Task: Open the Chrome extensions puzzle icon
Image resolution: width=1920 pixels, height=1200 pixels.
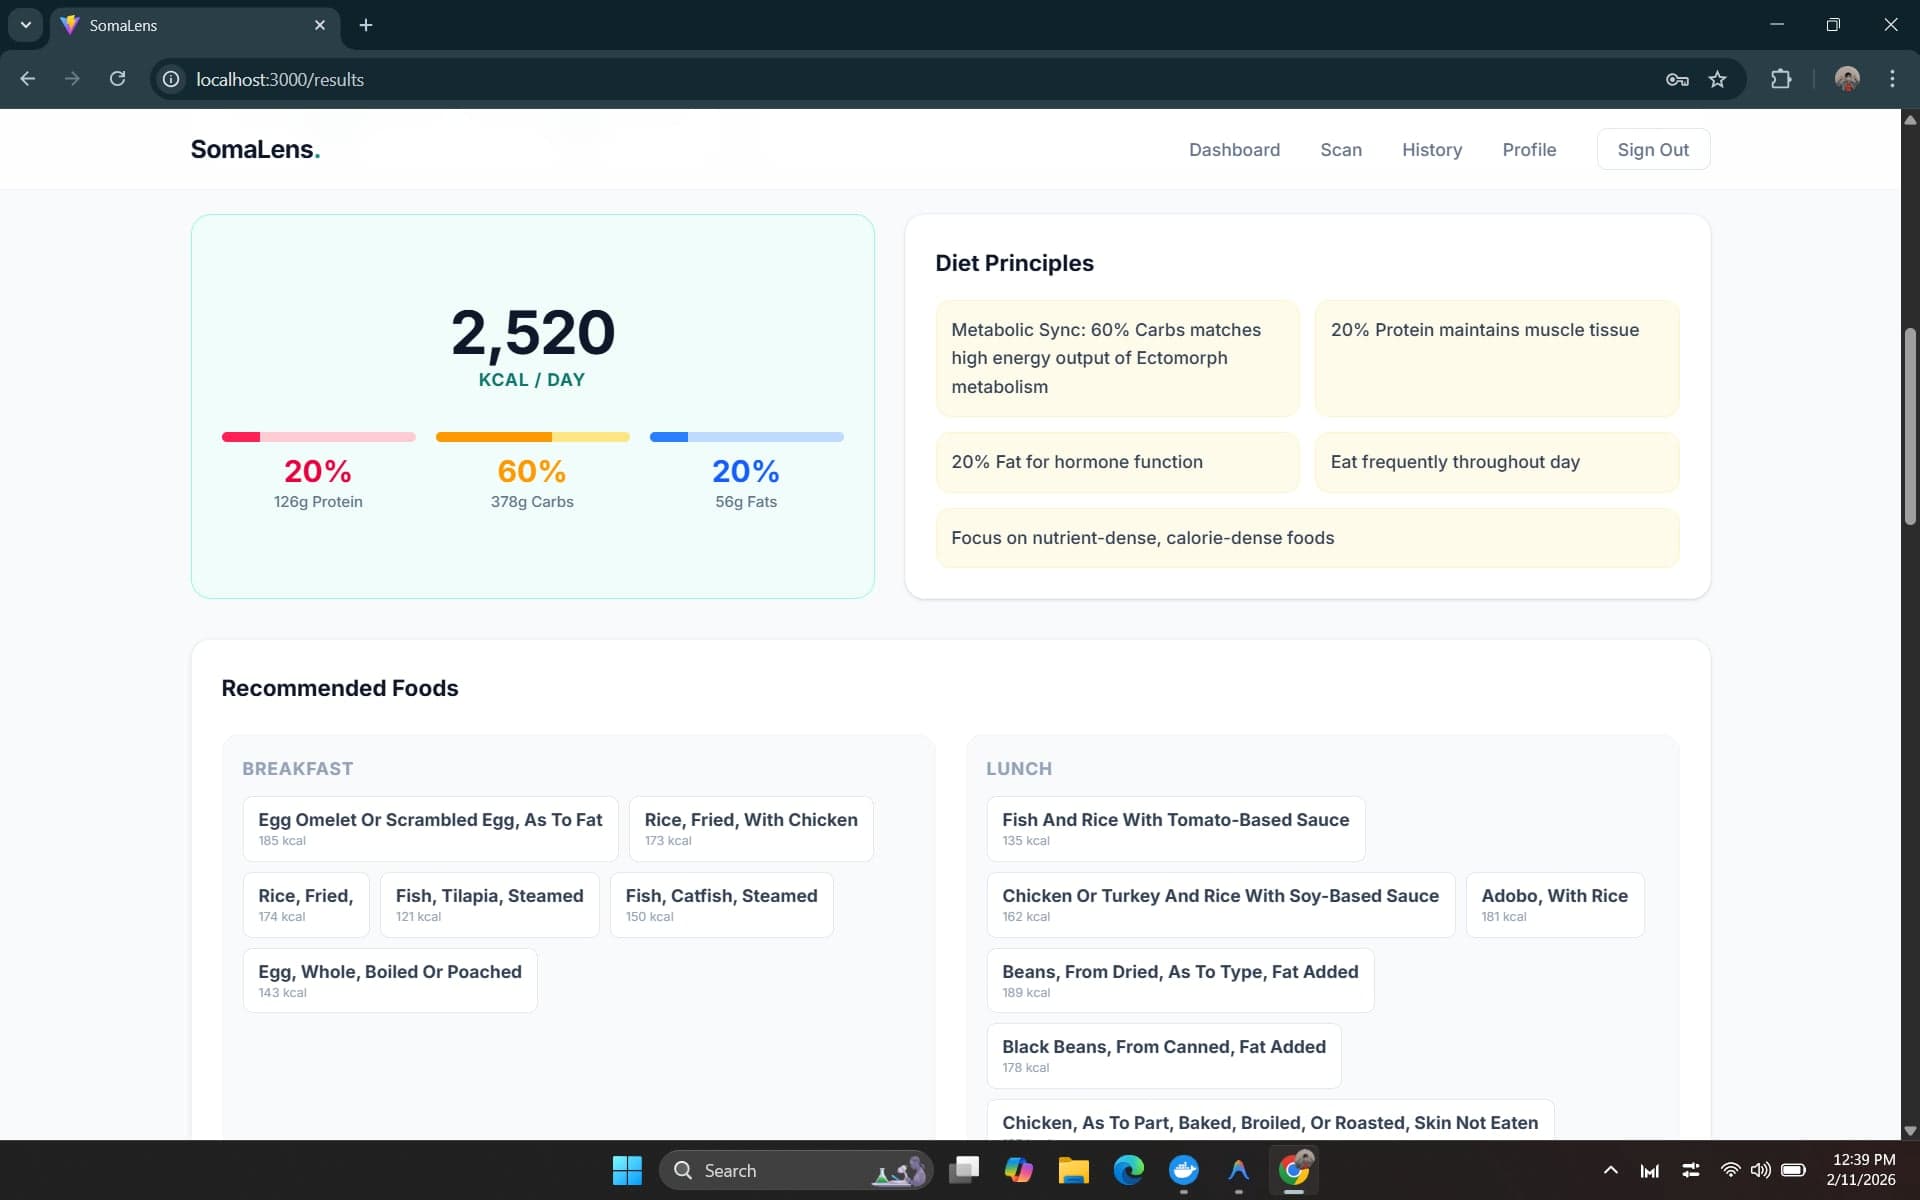Action: pyautogui.click(x=1781, y=79)
